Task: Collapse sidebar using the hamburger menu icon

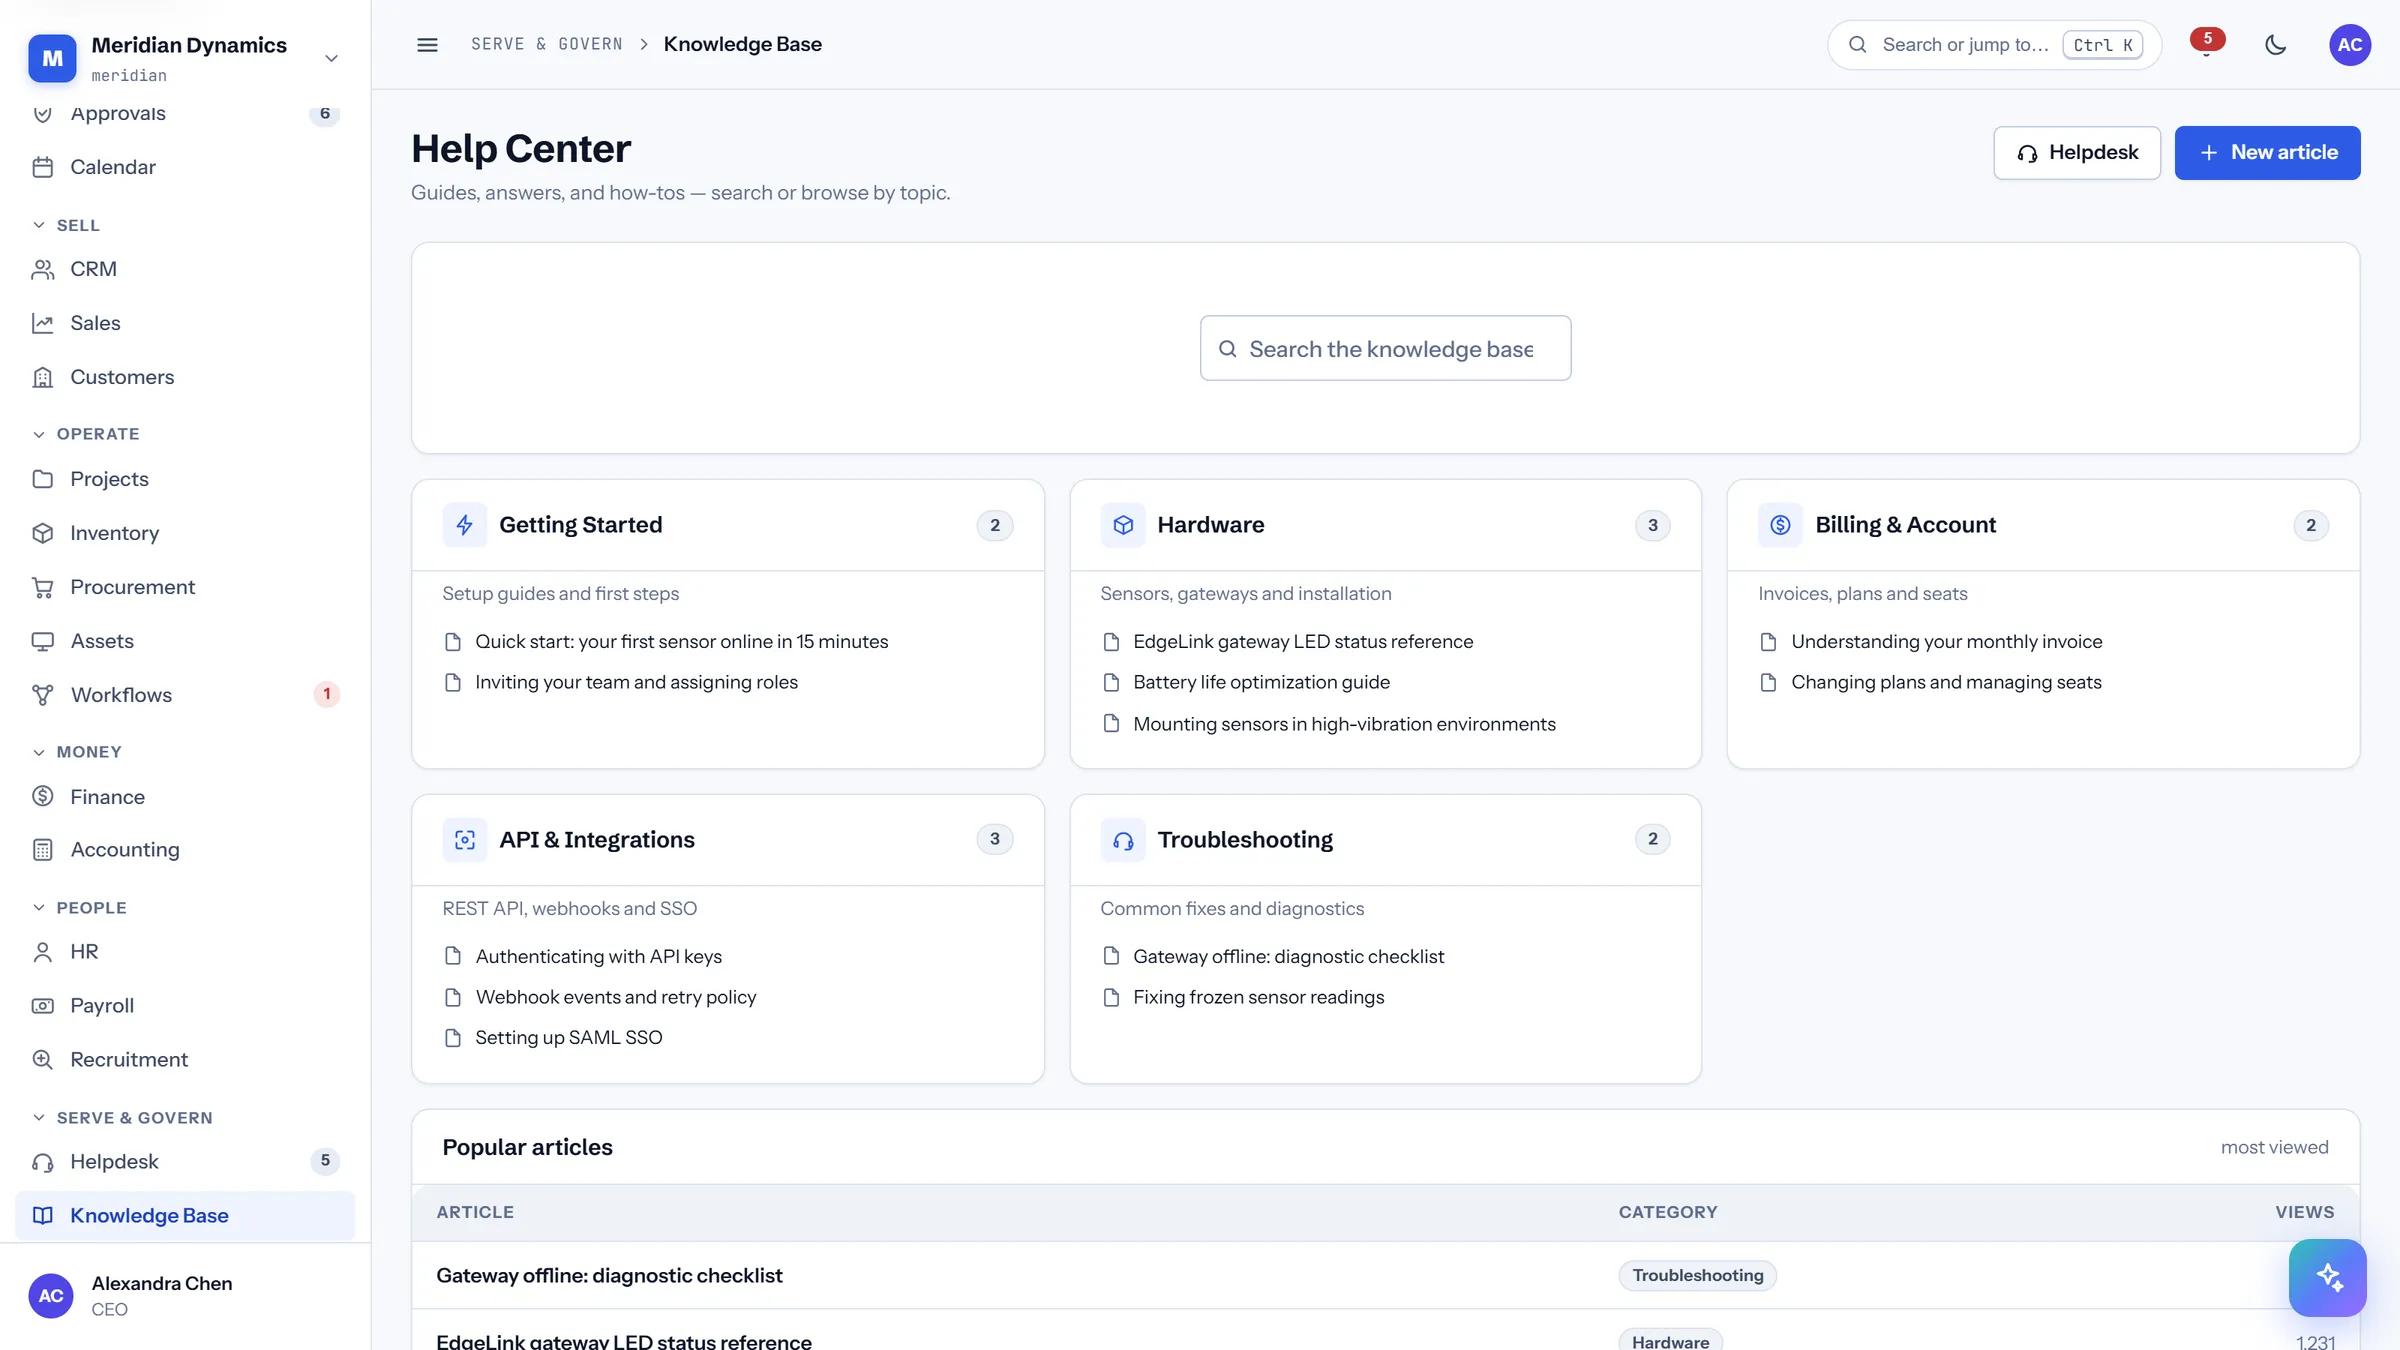Action: (427, 45)
